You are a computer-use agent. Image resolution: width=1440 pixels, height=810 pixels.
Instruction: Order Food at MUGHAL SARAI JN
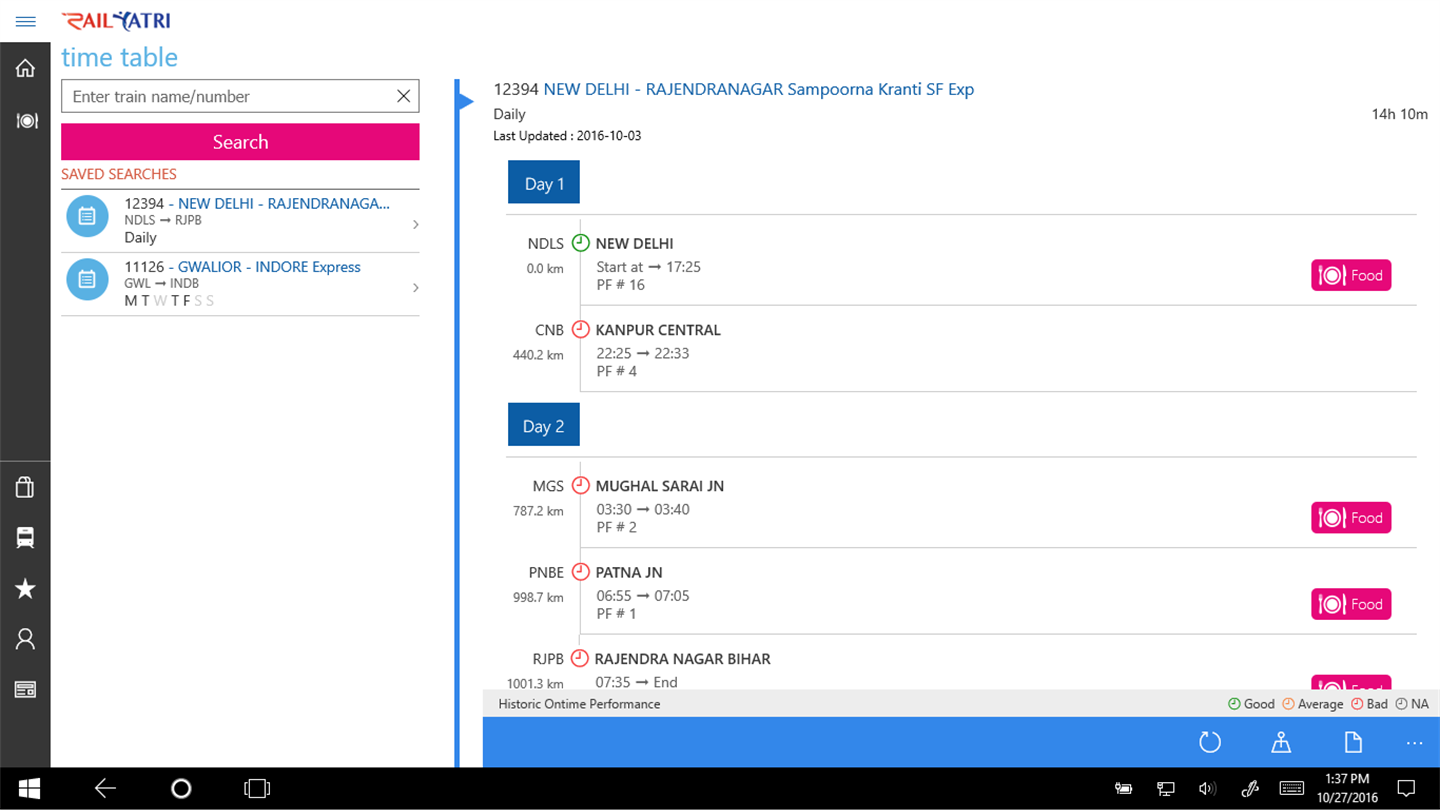[1351, 518]
